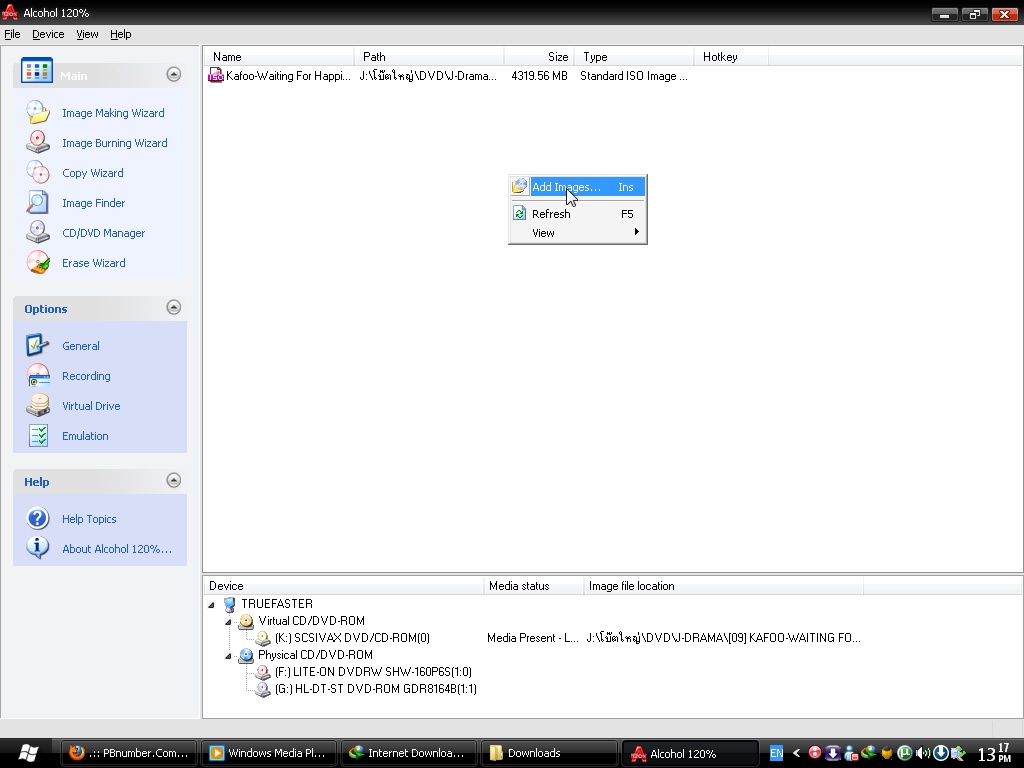Image resolution: width=1024 pixels, height=768 pixels.
Task: Click the Image Making Wizard icon
Action: 38,112
